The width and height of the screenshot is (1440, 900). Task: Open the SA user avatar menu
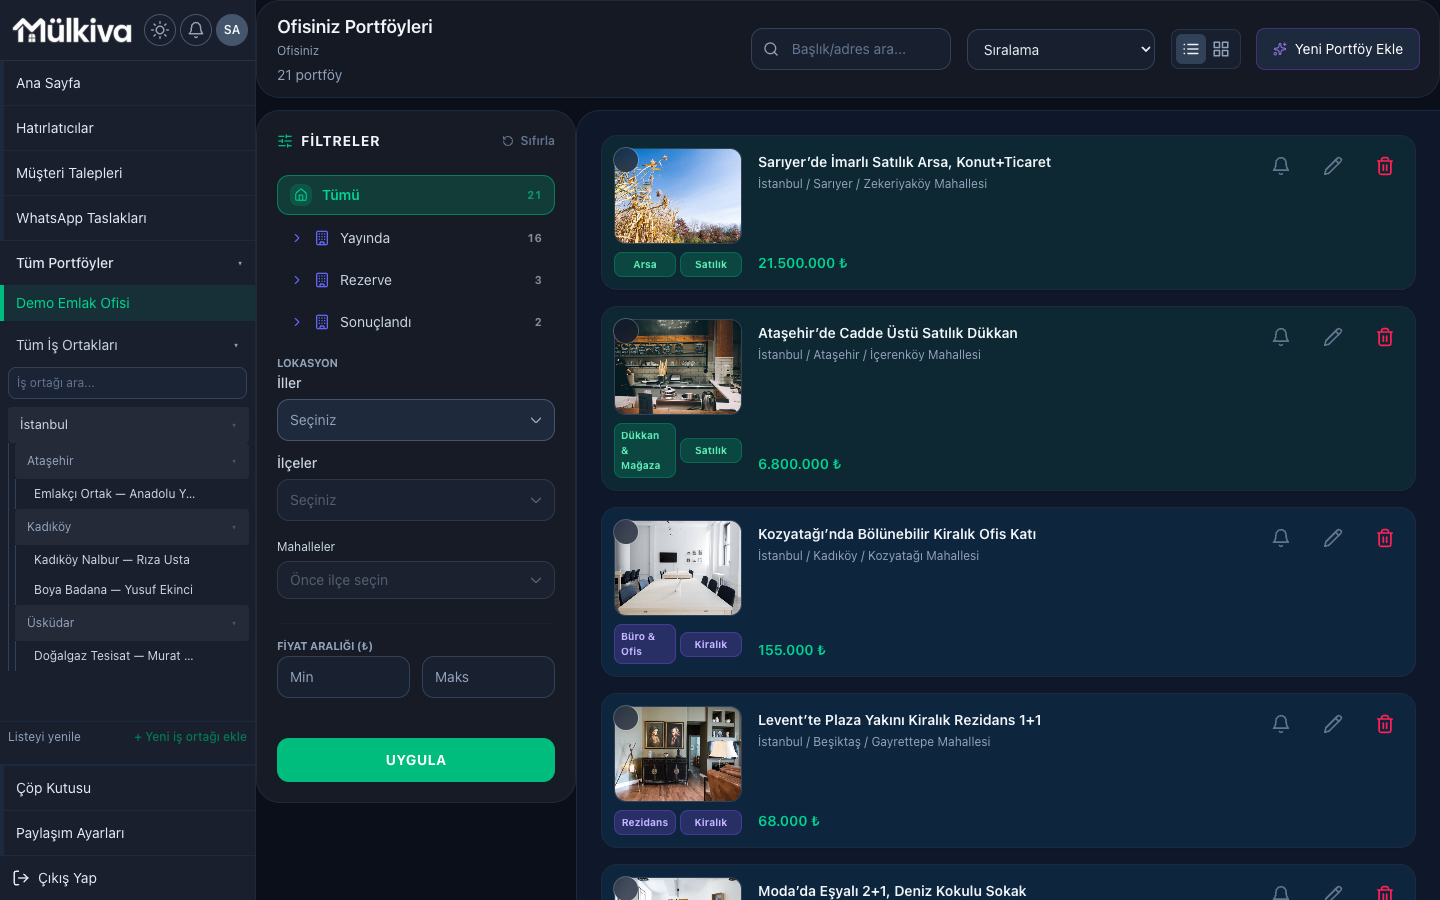click(232, 30)
